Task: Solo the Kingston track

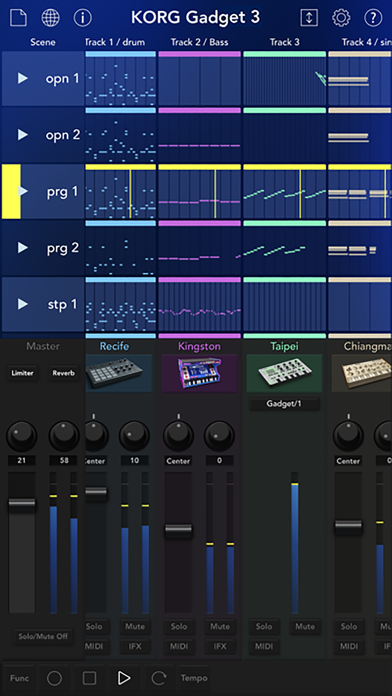Action: pos(179,626)
